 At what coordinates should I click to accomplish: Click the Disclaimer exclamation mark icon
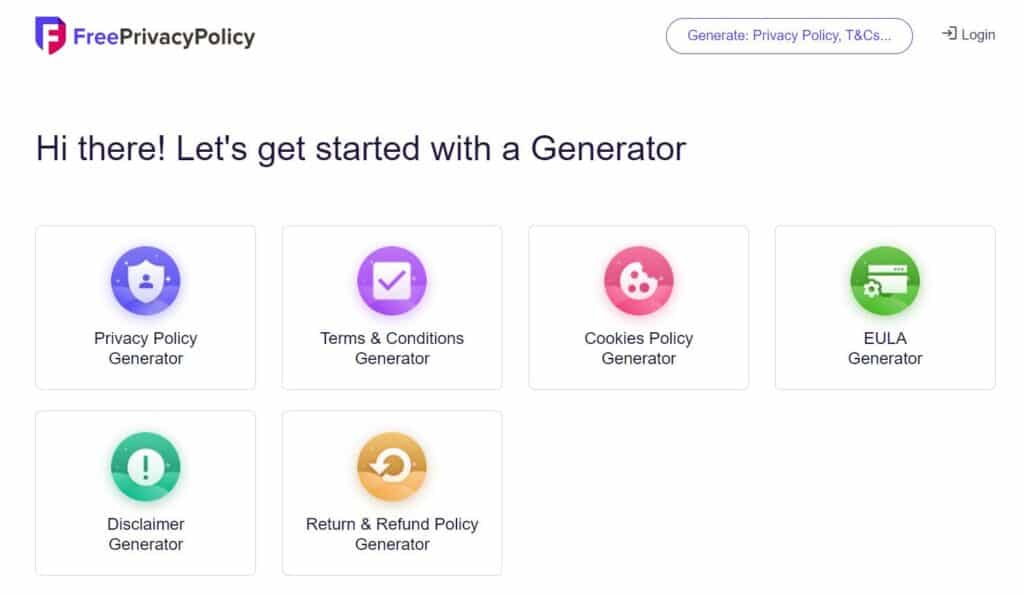[x=146, y=467]
